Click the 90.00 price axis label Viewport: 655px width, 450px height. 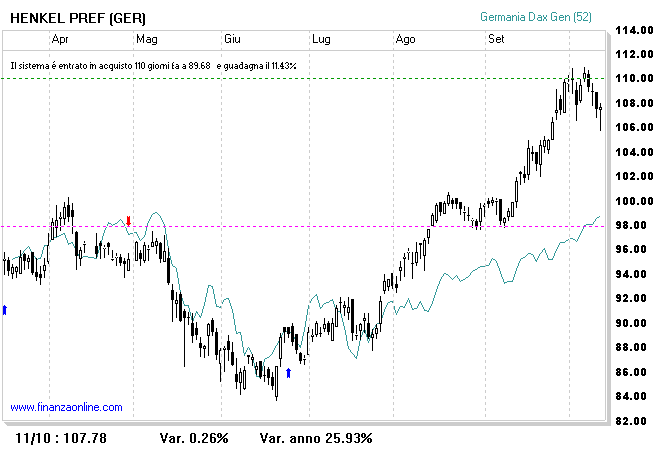coord(631,323)
